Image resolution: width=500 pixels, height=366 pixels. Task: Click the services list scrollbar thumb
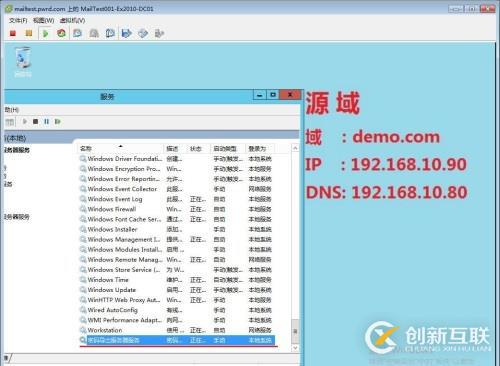(x=295, y=331)
